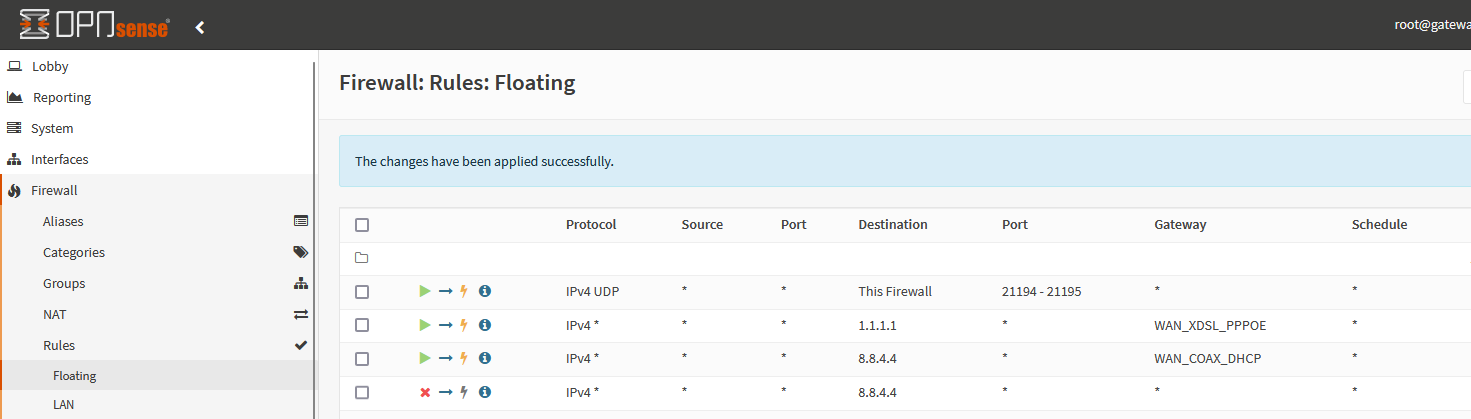Expand the Interfaces menu

point(59,159)
